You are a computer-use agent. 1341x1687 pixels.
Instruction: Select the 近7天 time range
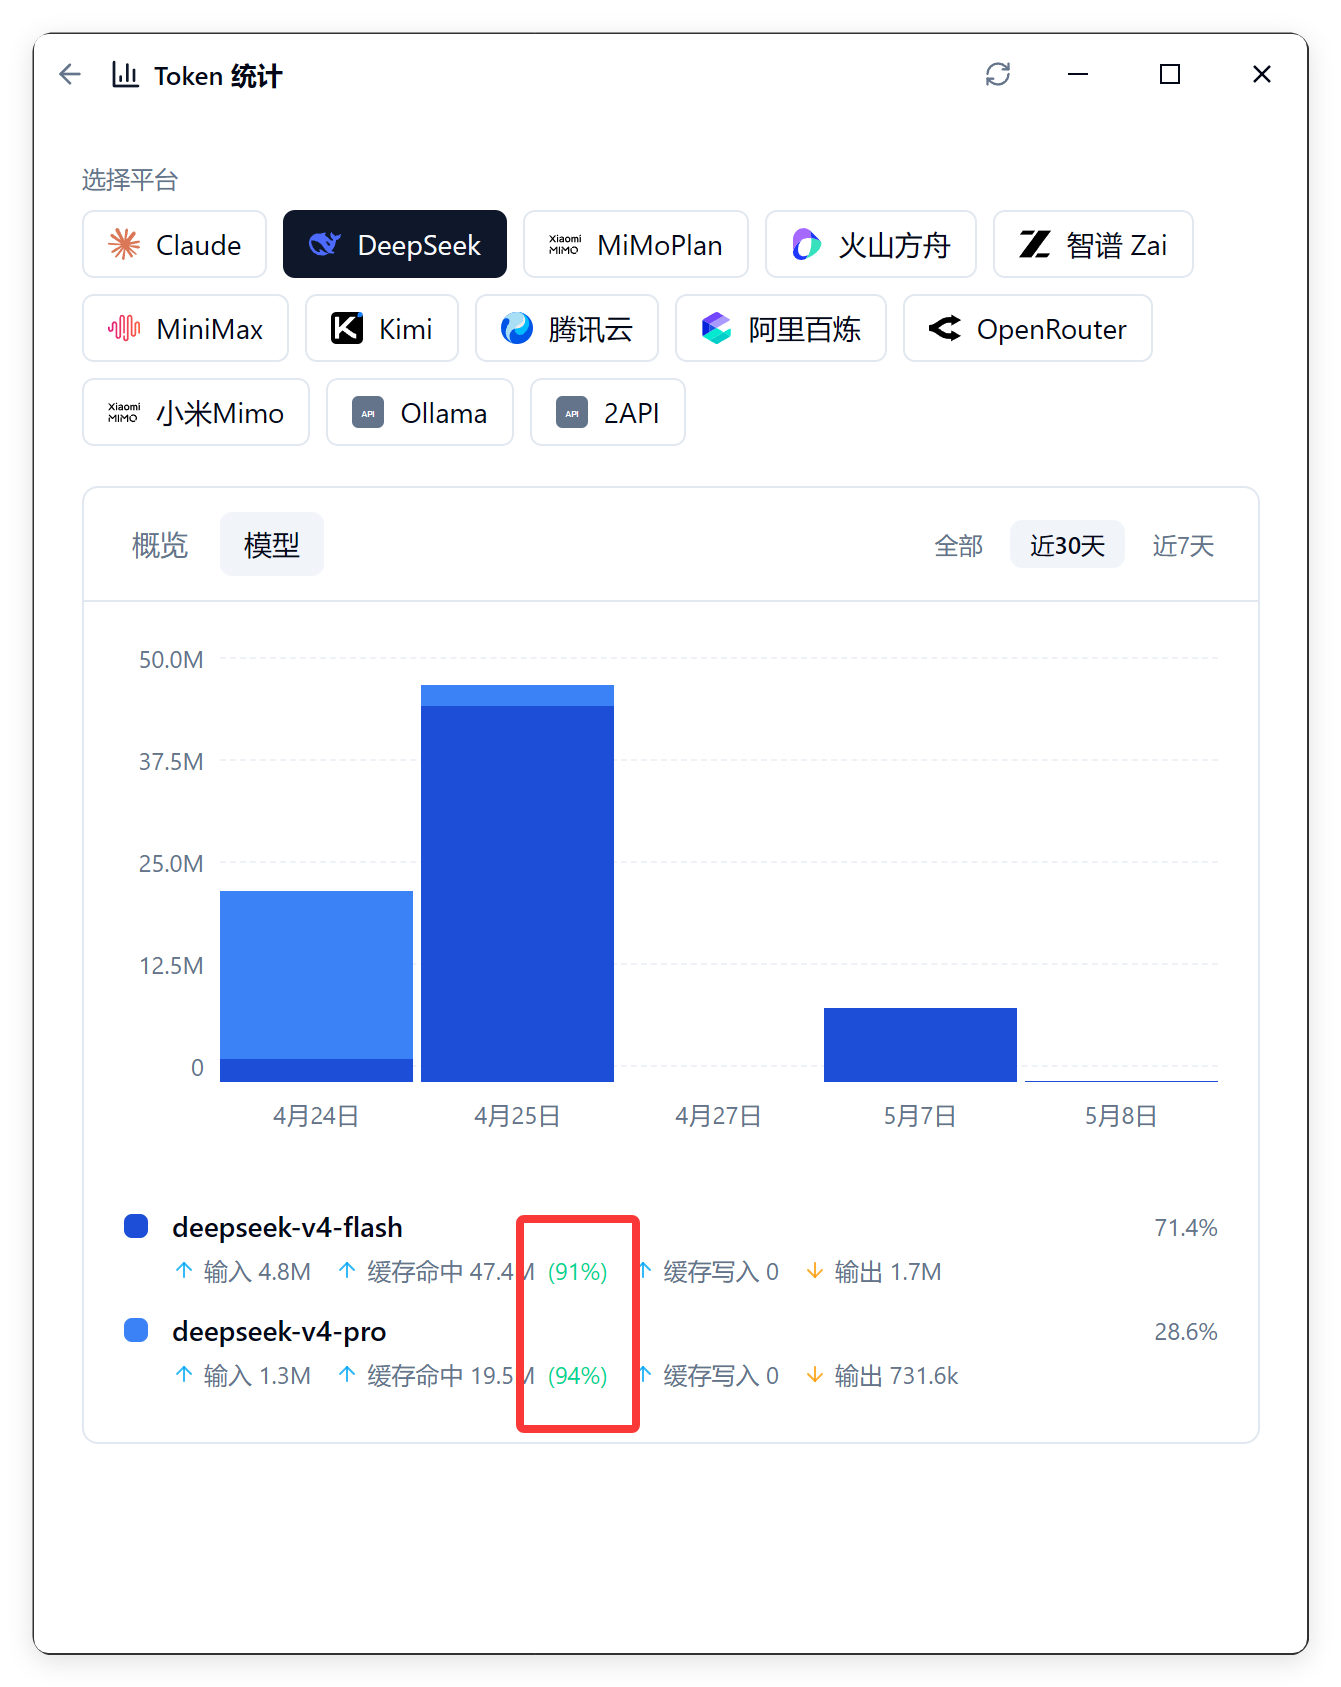point(1183,545)
